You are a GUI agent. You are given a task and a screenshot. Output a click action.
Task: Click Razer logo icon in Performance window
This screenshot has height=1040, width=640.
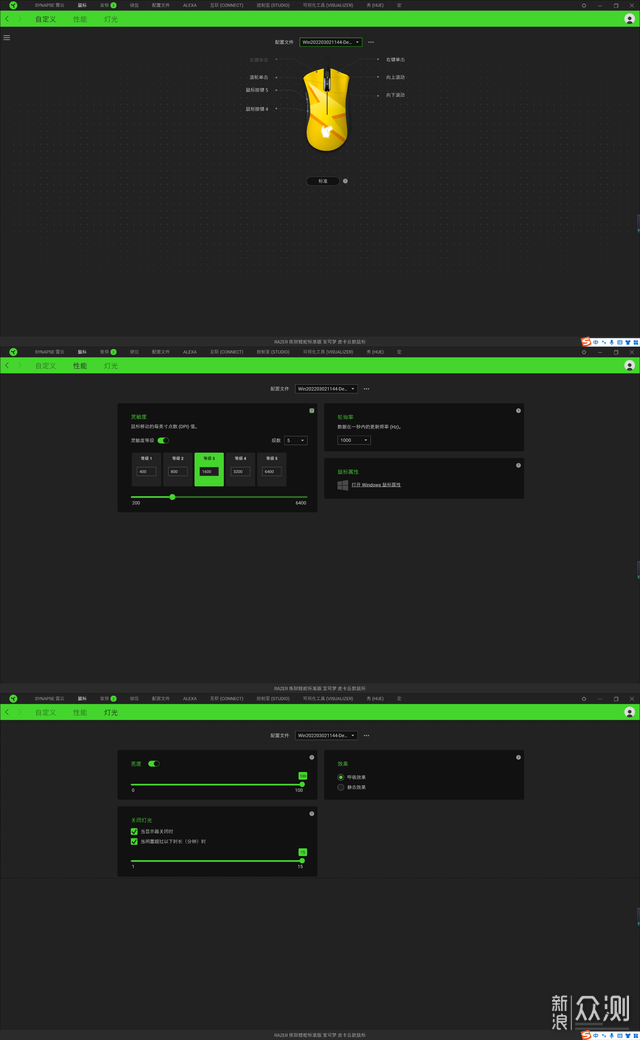pyautogui.click(x=13, y=352)
